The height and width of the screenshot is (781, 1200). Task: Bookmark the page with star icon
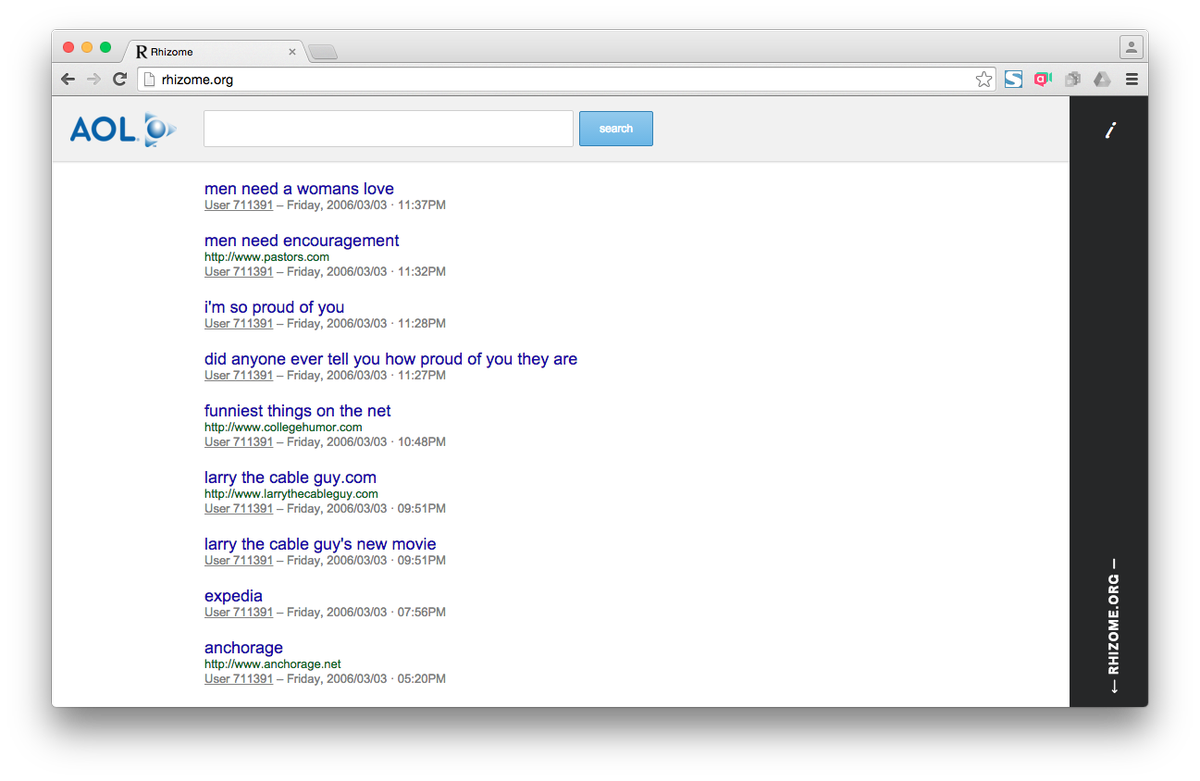pyautogui.click(x=984, y=79)
